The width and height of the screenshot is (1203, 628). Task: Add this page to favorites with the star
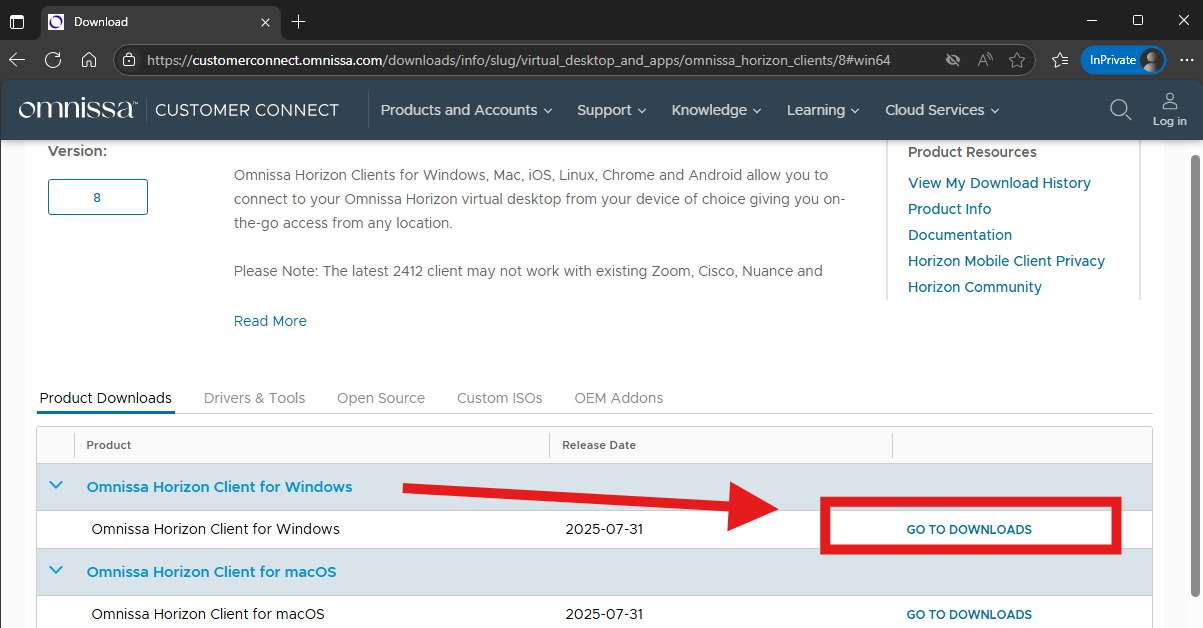tap(1017, 60)
